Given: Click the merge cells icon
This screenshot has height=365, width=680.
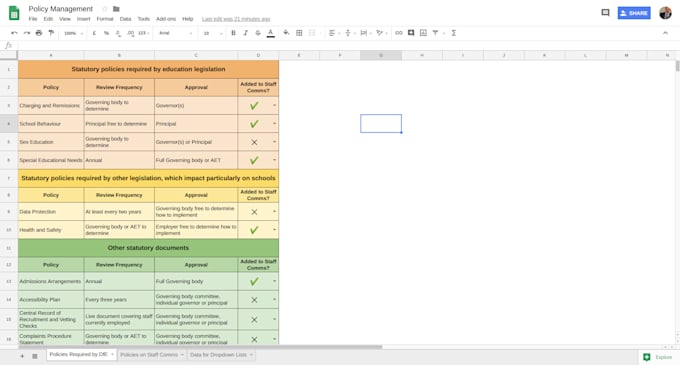Looking at the screenshot, I should 312,33.
